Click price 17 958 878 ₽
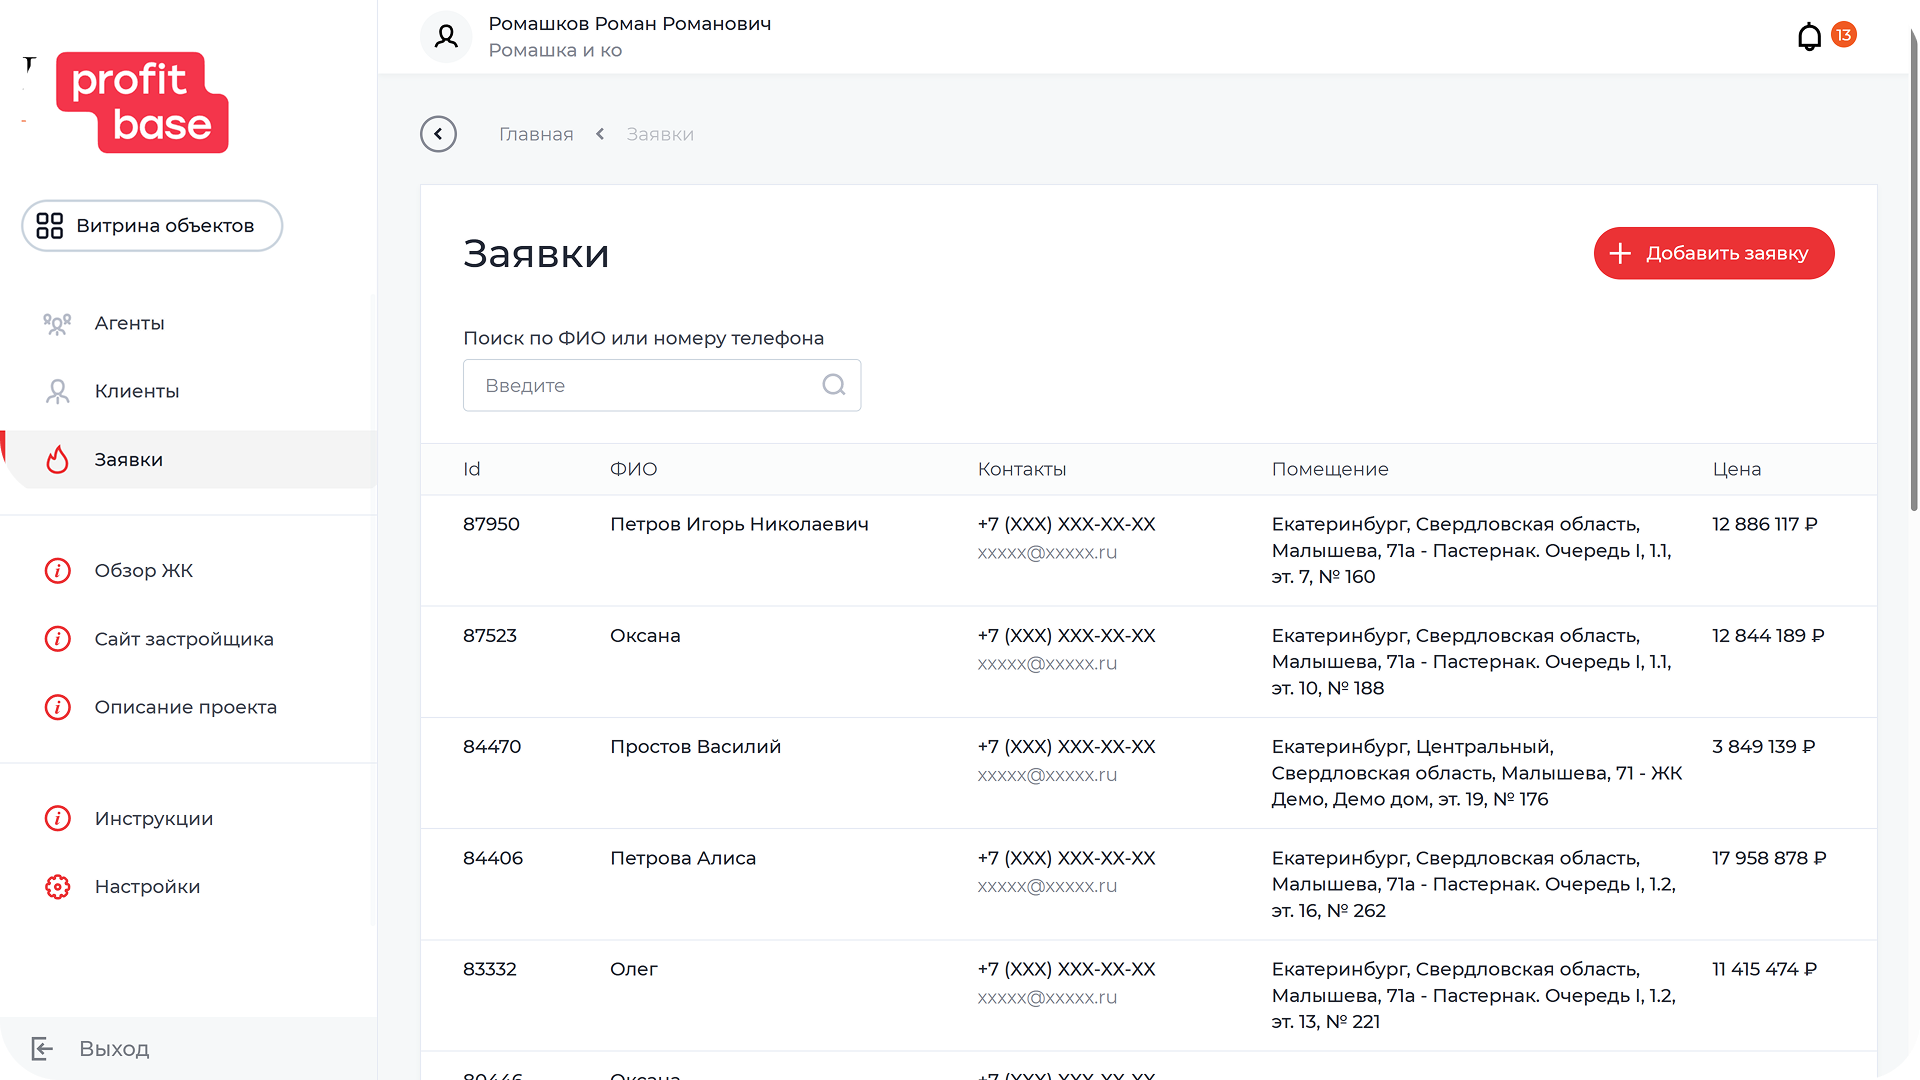This screenshot has width=1920, height=1080. (1769, 858)
